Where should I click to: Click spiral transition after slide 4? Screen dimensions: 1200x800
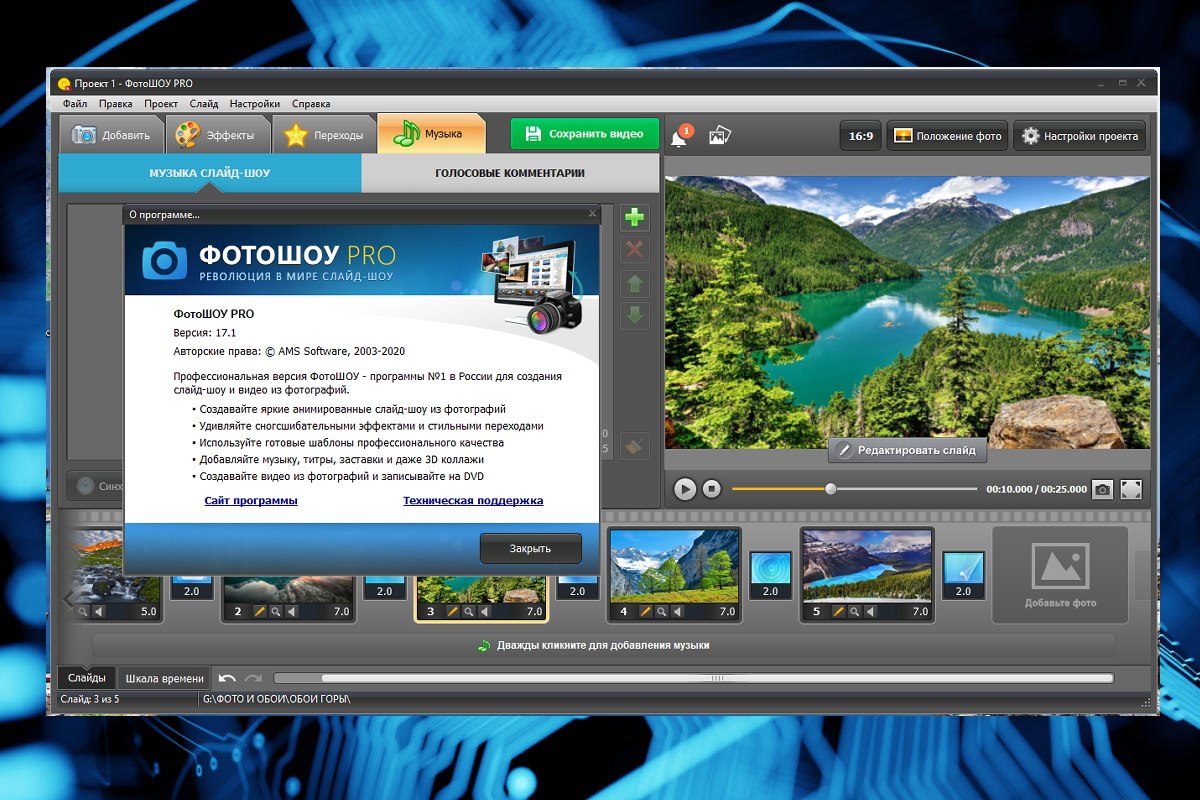pyautogui.click(x=770, y=567)
